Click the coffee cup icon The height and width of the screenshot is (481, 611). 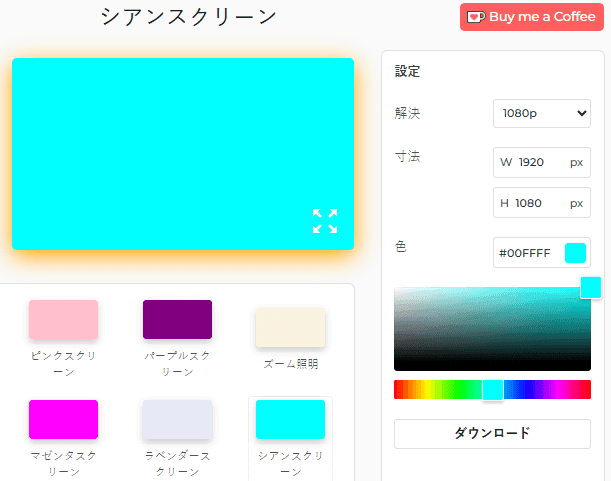476,17
